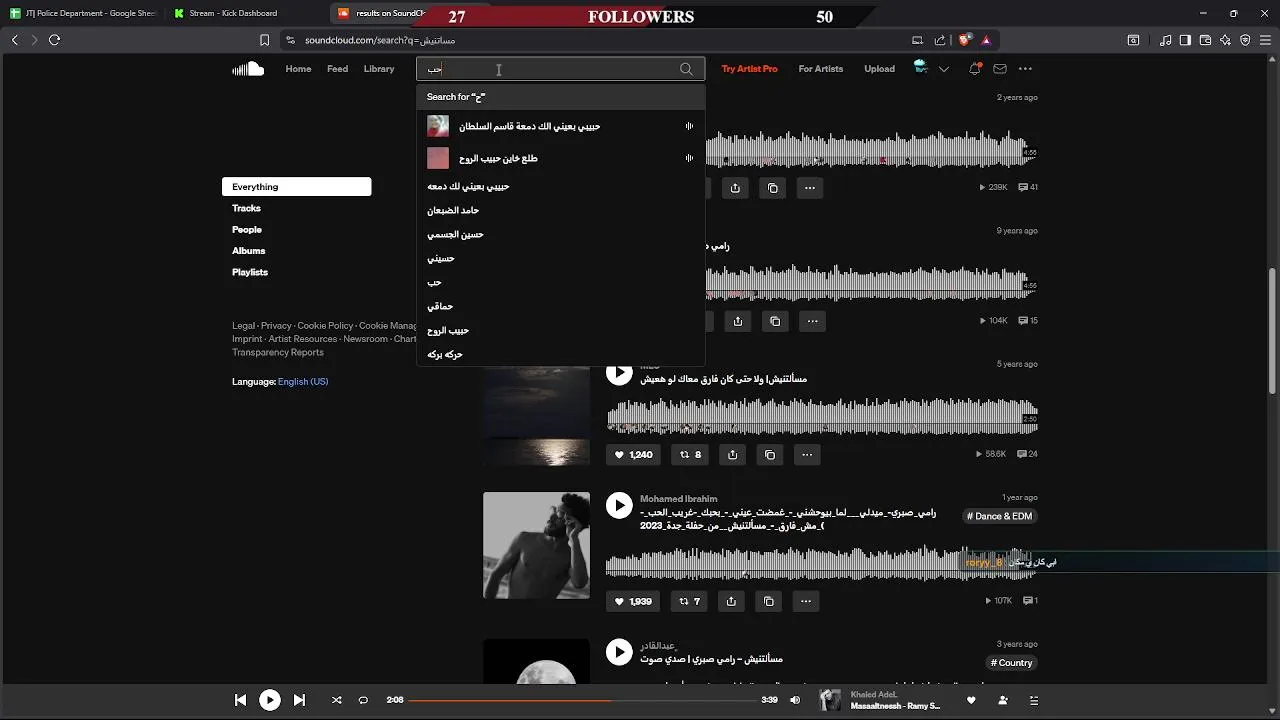The height and width of the screenshot is (720, 1280).
Task: Click the play button in bottom player
Action: [270, 700]
